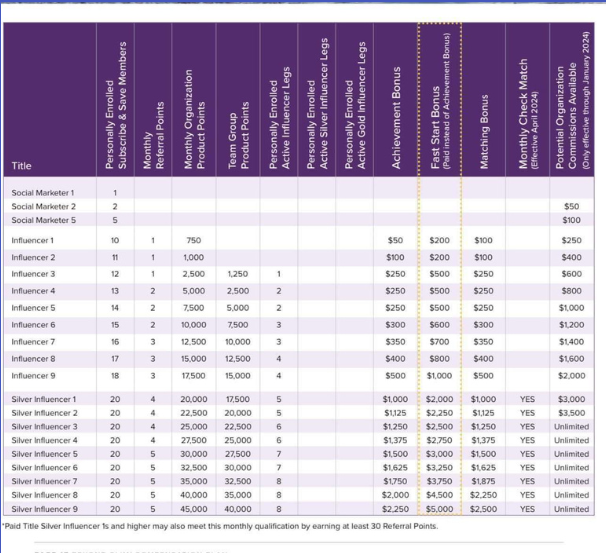Click the "Title" column header
This screenshot has height=553, width=606.
(21, 166)
